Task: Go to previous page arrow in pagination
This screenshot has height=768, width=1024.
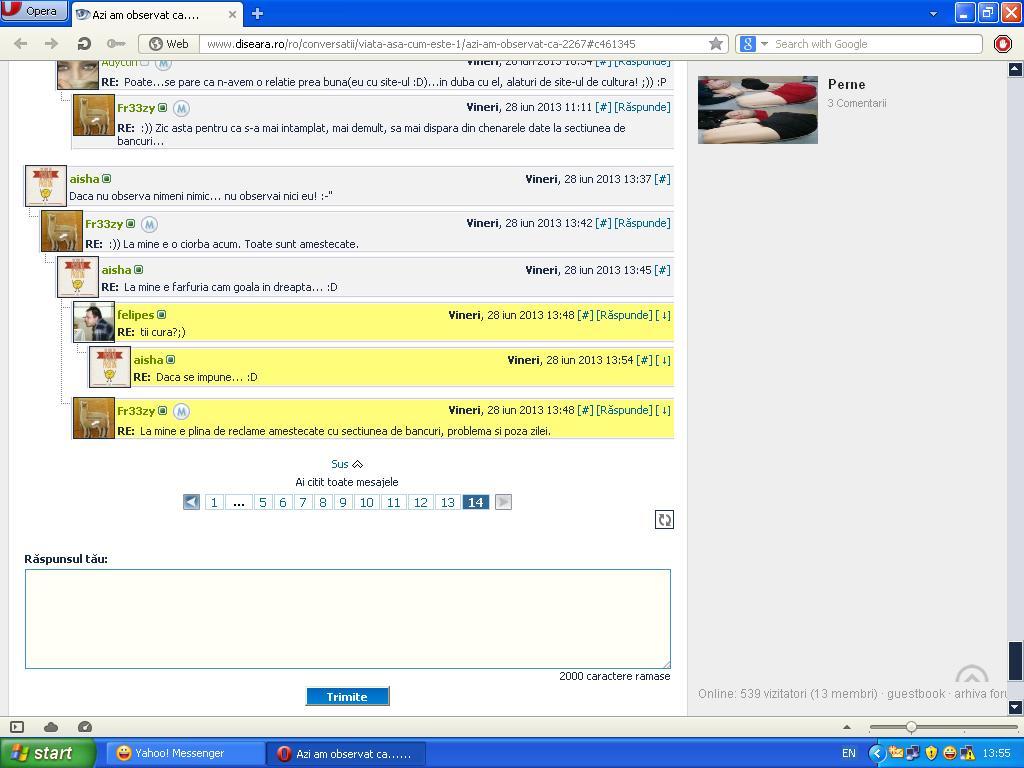Action: click(x=191, y=502)
